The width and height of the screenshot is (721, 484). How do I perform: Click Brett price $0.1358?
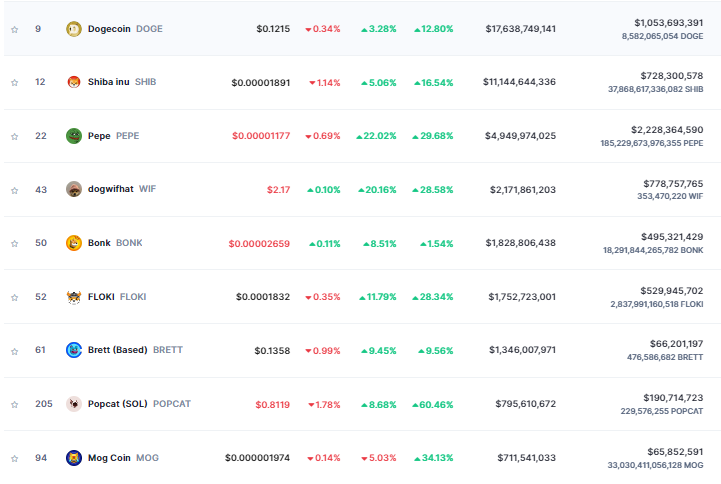coord(272,351)
